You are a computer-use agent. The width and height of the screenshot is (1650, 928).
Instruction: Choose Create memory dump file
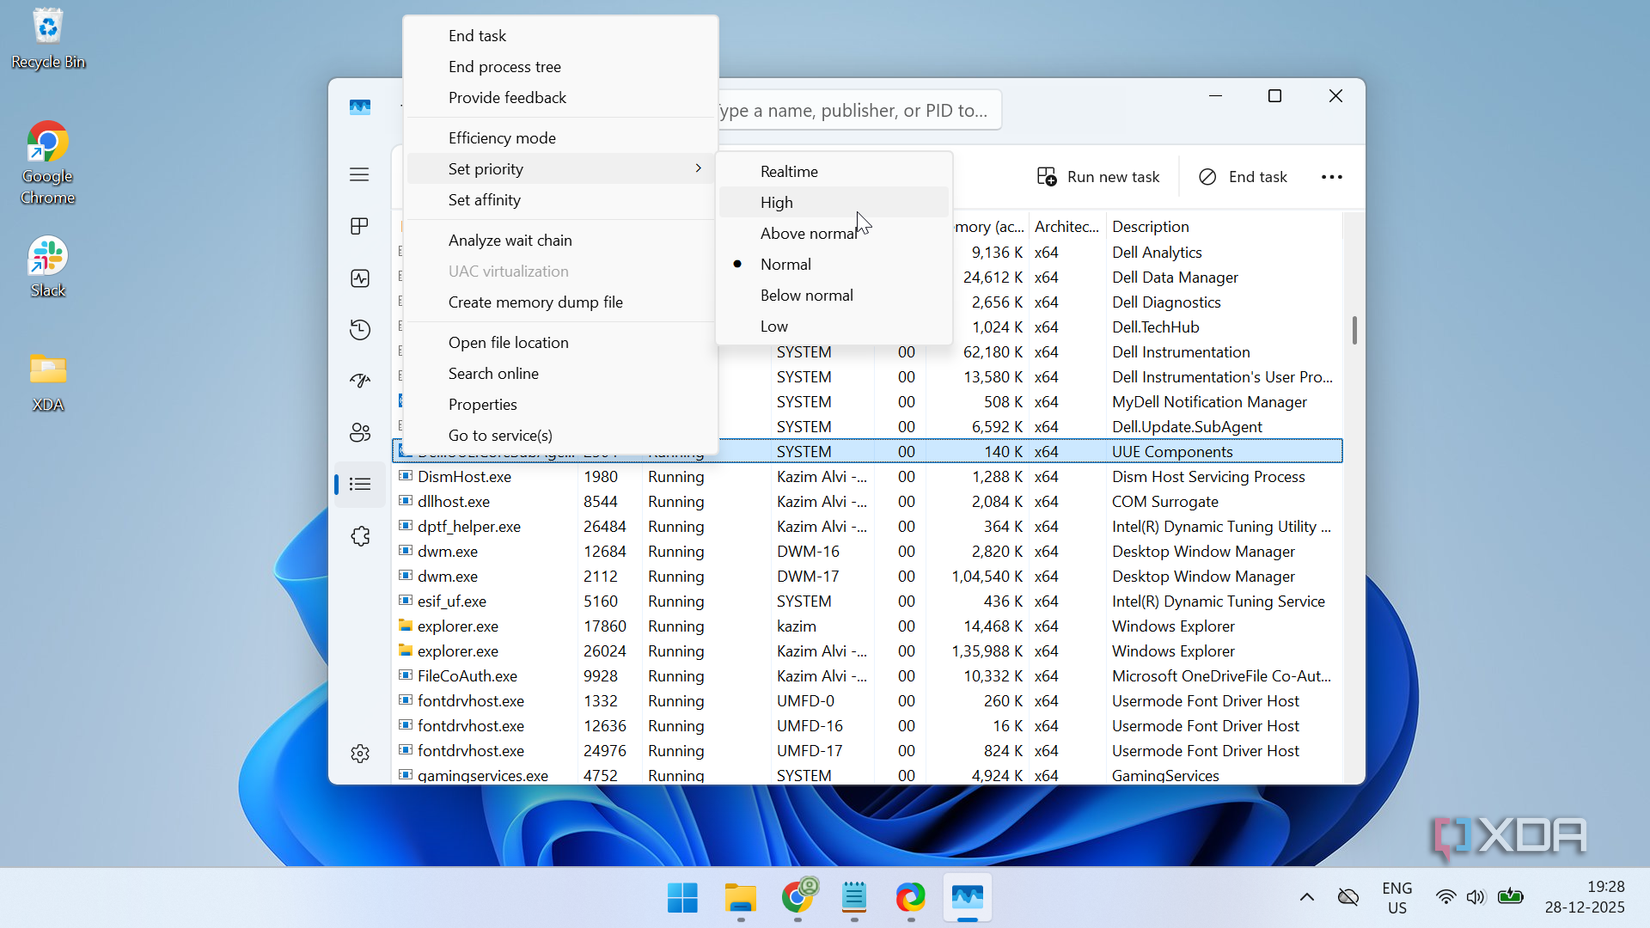click(x=560, y=302)
